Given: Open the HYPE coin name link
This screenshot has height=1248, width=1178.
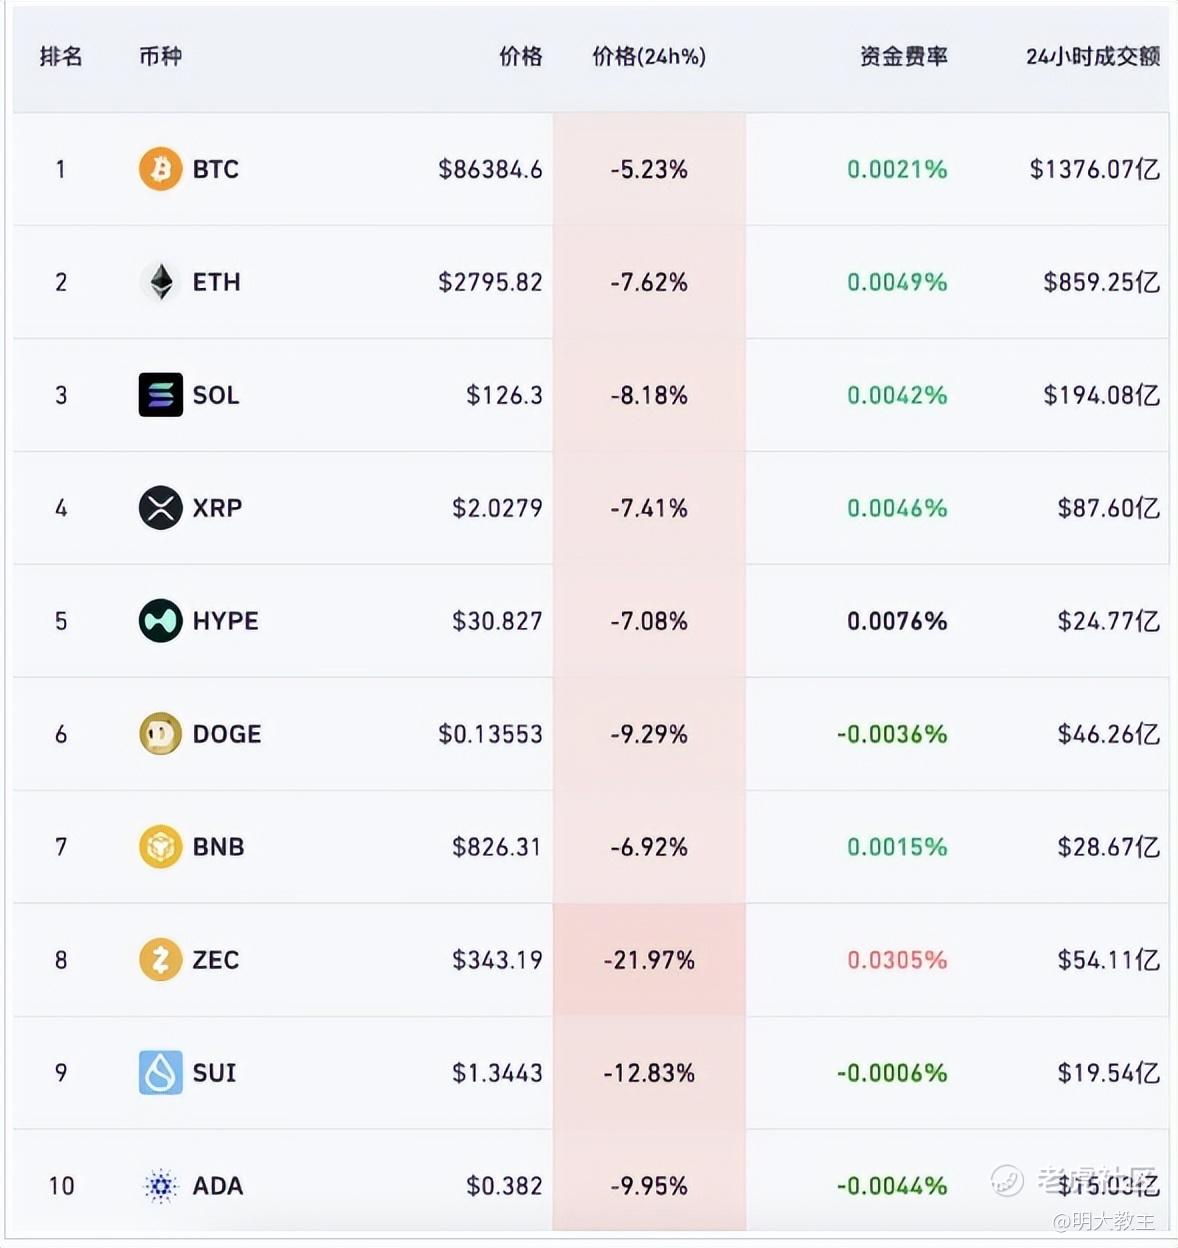Looking at the screenshot, I should 225,621.
